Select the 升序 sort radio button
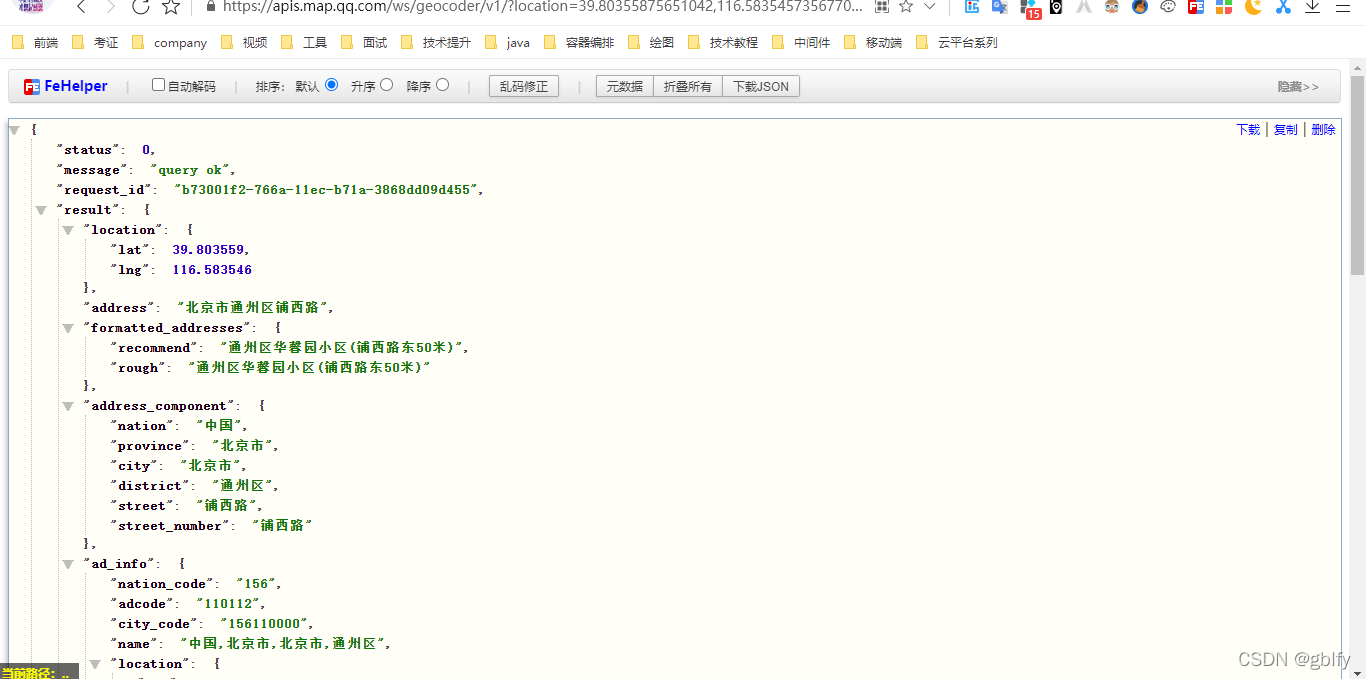The image size is (1366, 679). (x=387, y=85)
